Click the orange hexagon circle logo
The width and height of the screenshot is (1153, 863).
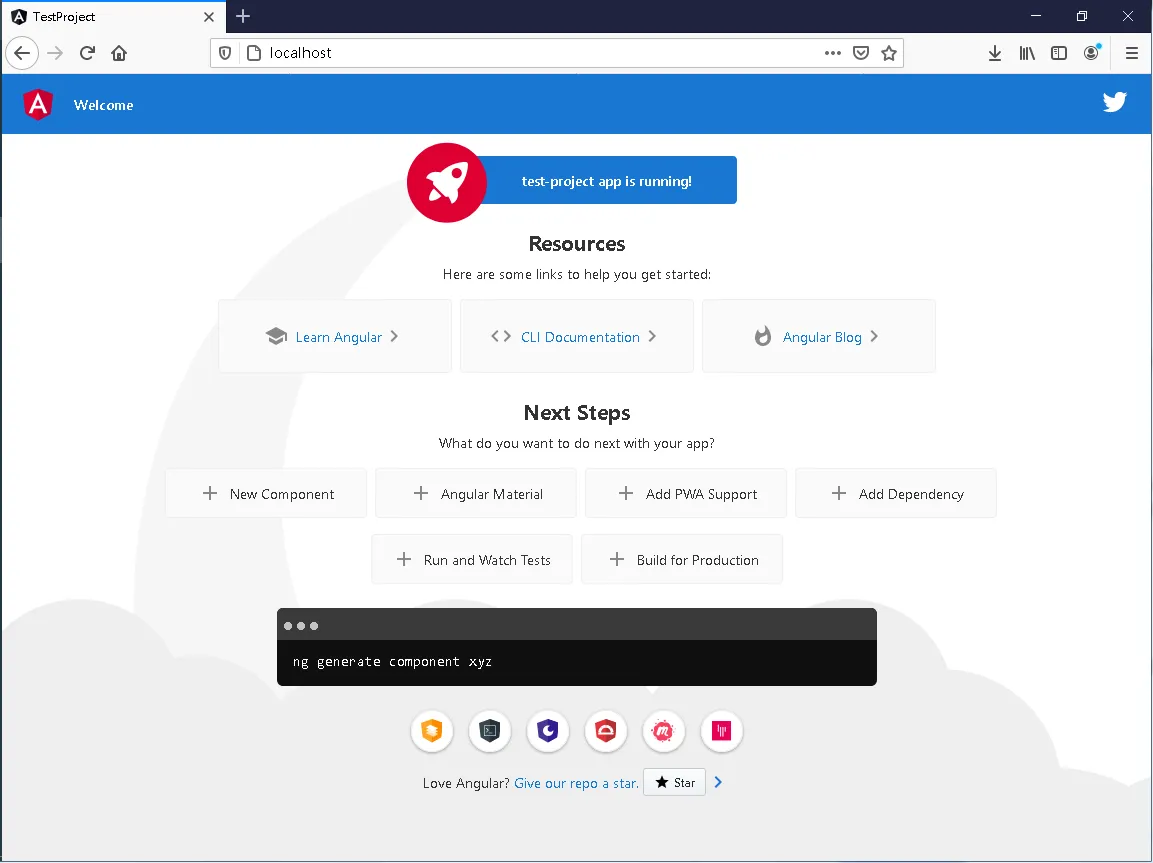pyautogui.click(x=432, y=731)
